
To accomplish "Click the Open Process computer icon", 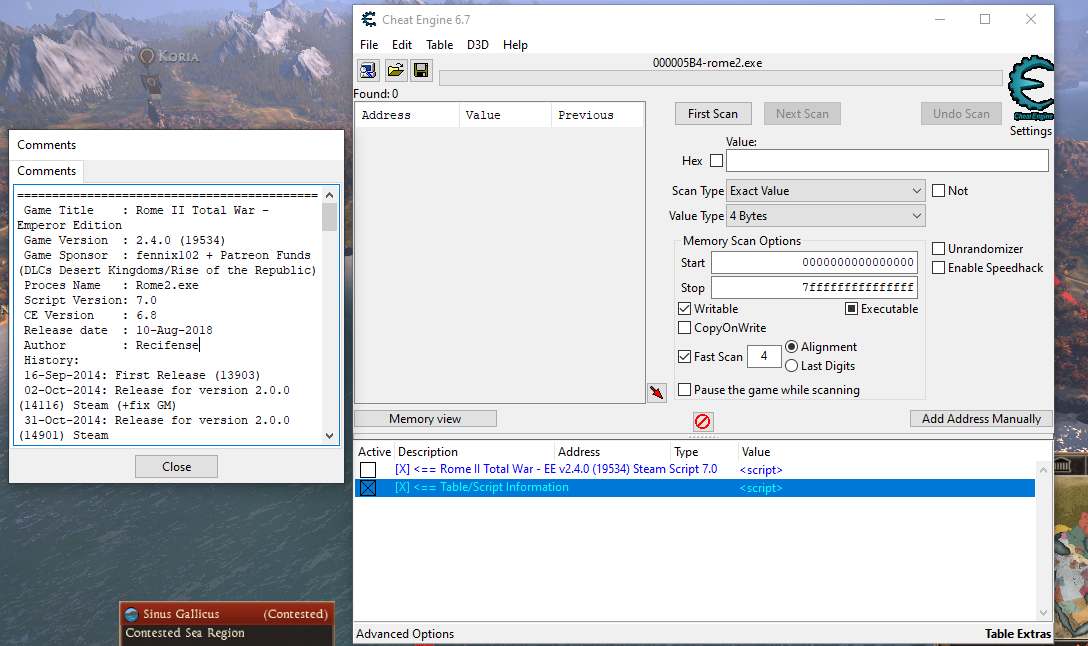I will (368, 70).
